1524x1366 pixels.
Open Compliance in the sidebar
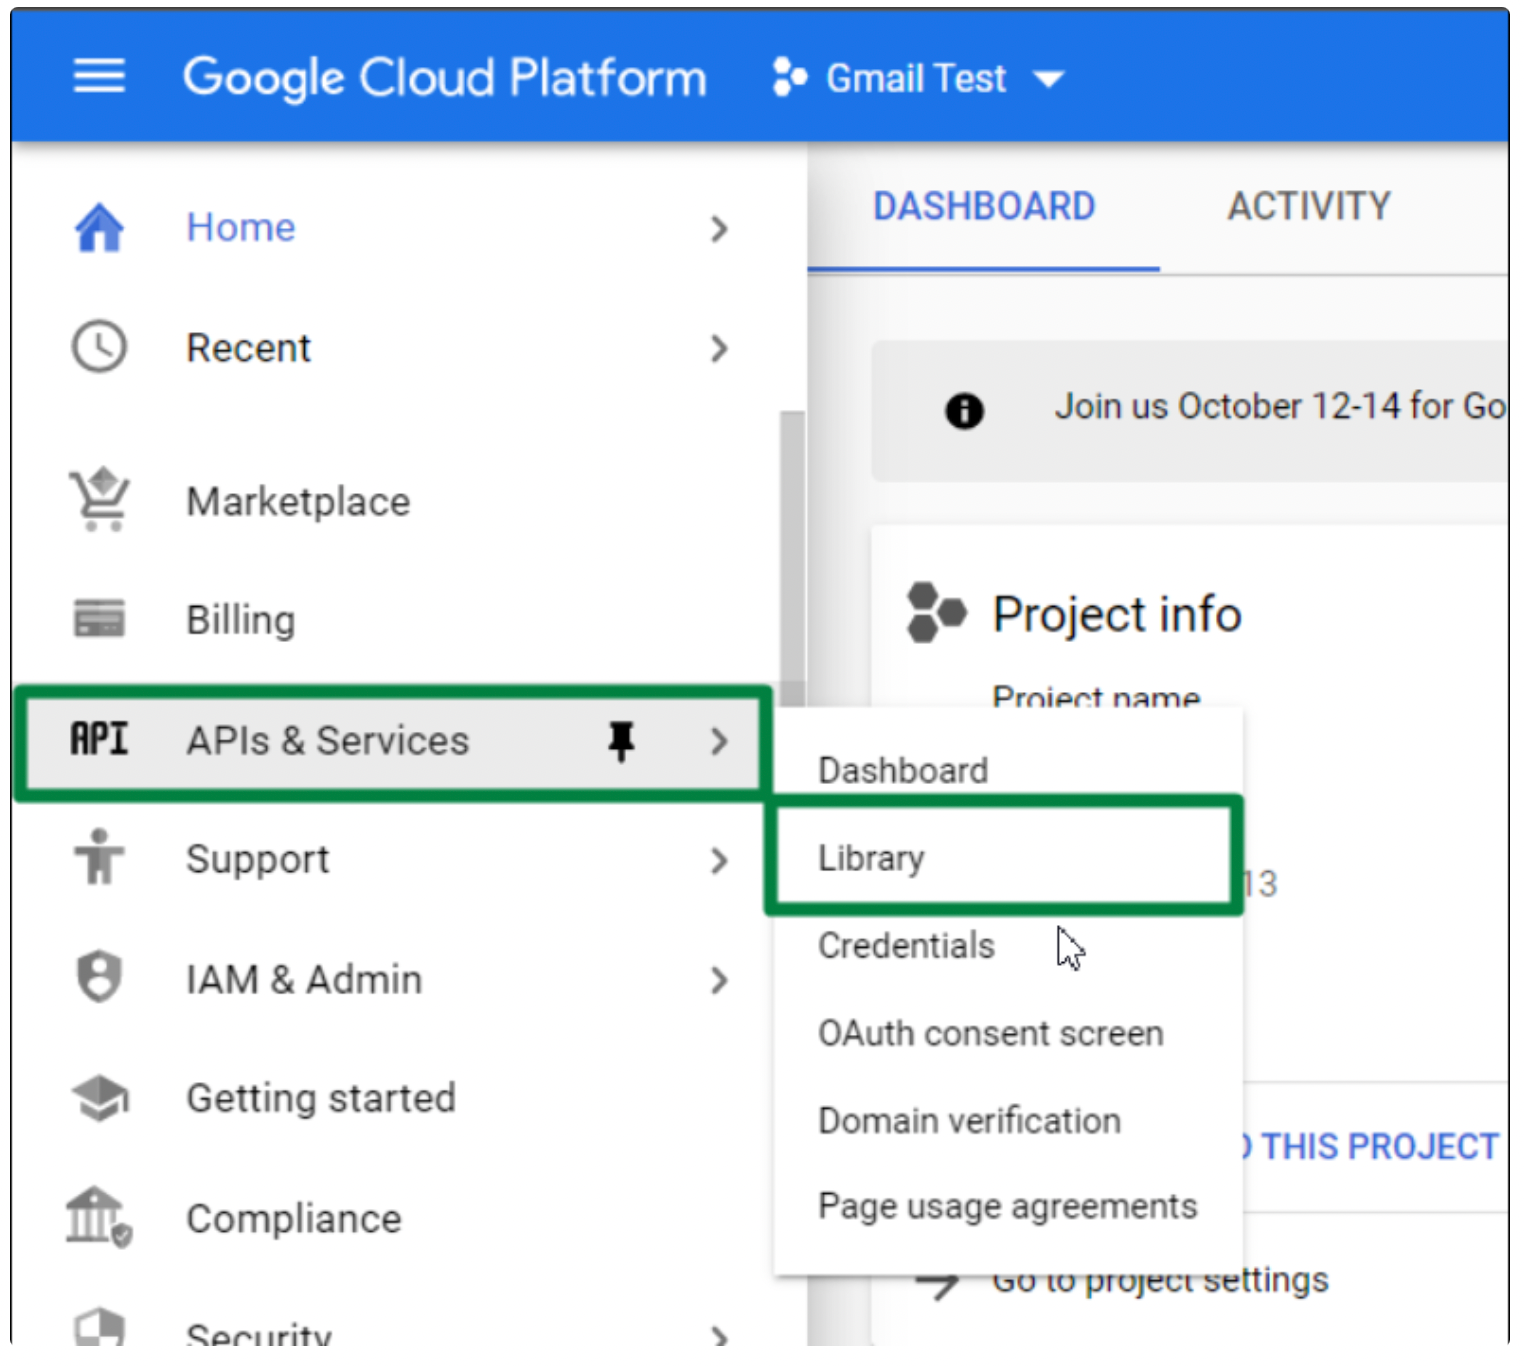293,1218
